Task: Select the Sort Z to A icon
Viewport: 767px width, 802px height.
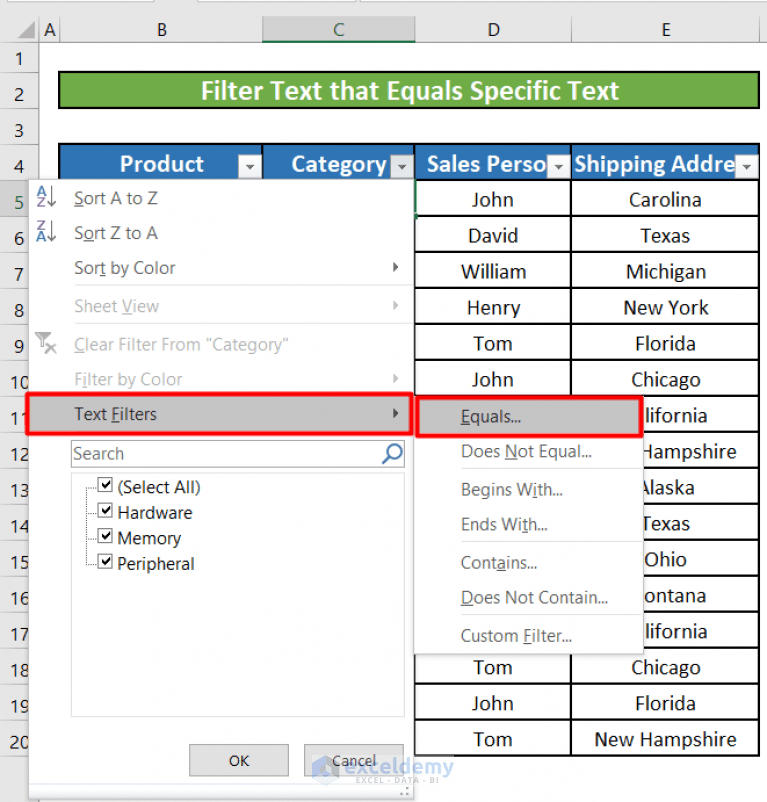Action: pos(46,233)
